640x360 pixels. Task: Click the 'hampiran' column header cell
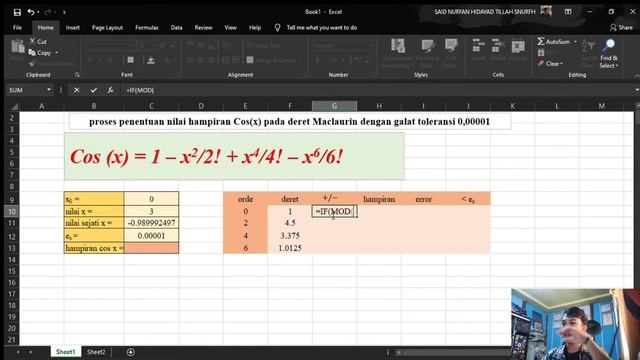[x=379, y=199]
